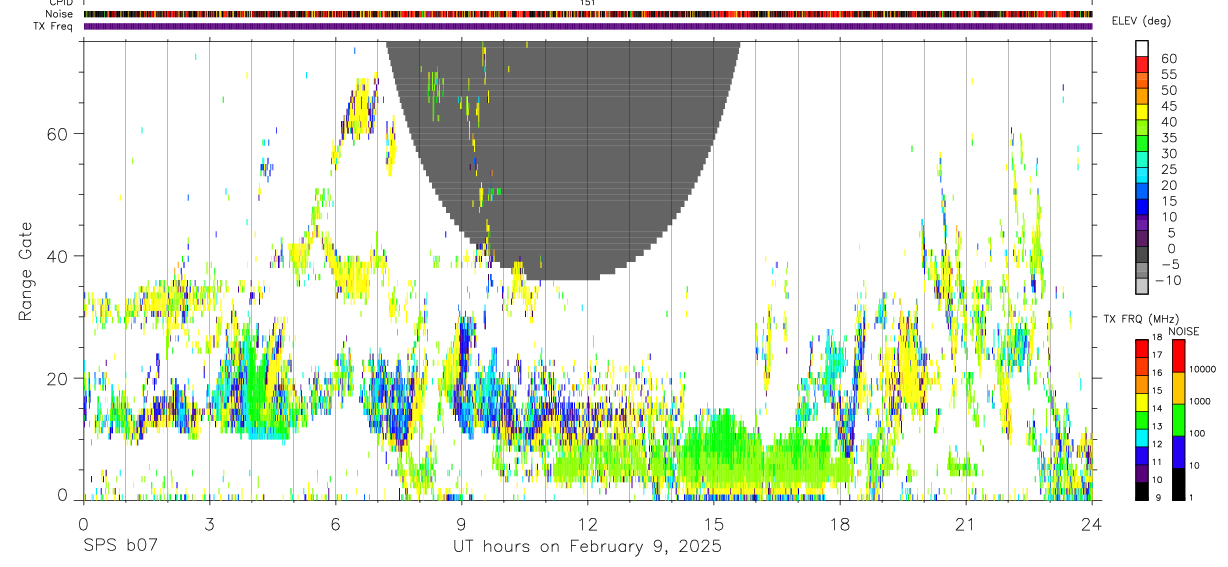Click the UT hours axis tick '21'
Image resolution: width=1228 pixels, height=567 pixels.
[x=966, y=523]
